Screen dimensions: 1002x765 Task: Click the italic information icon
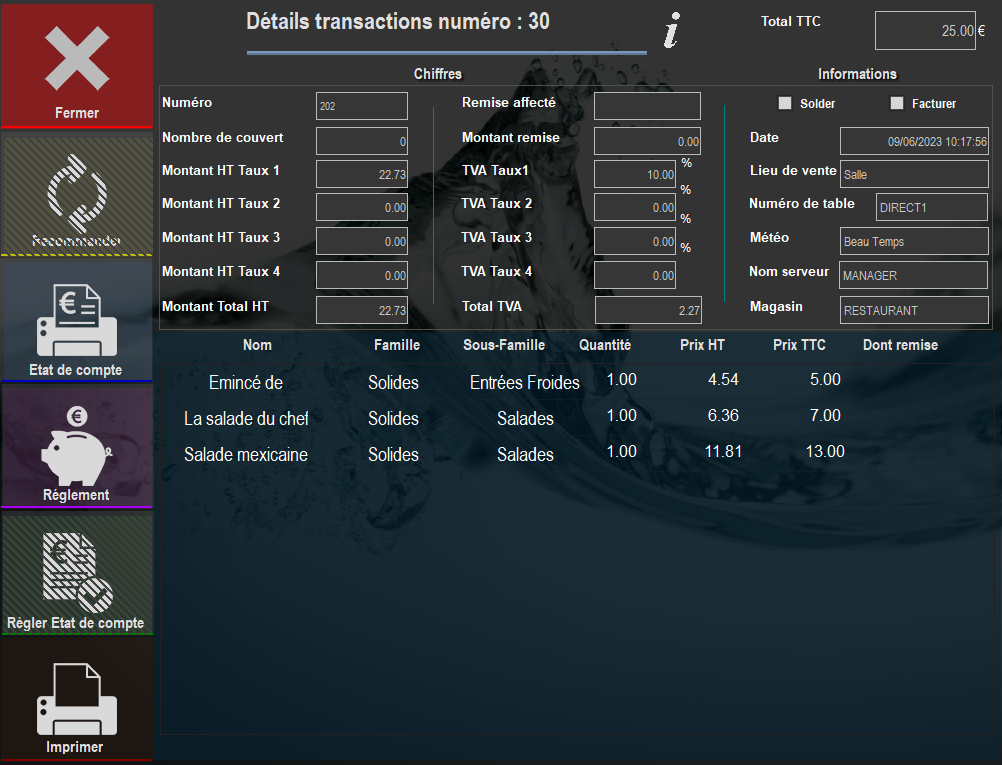pyautogui.click(x=671, y=31)
